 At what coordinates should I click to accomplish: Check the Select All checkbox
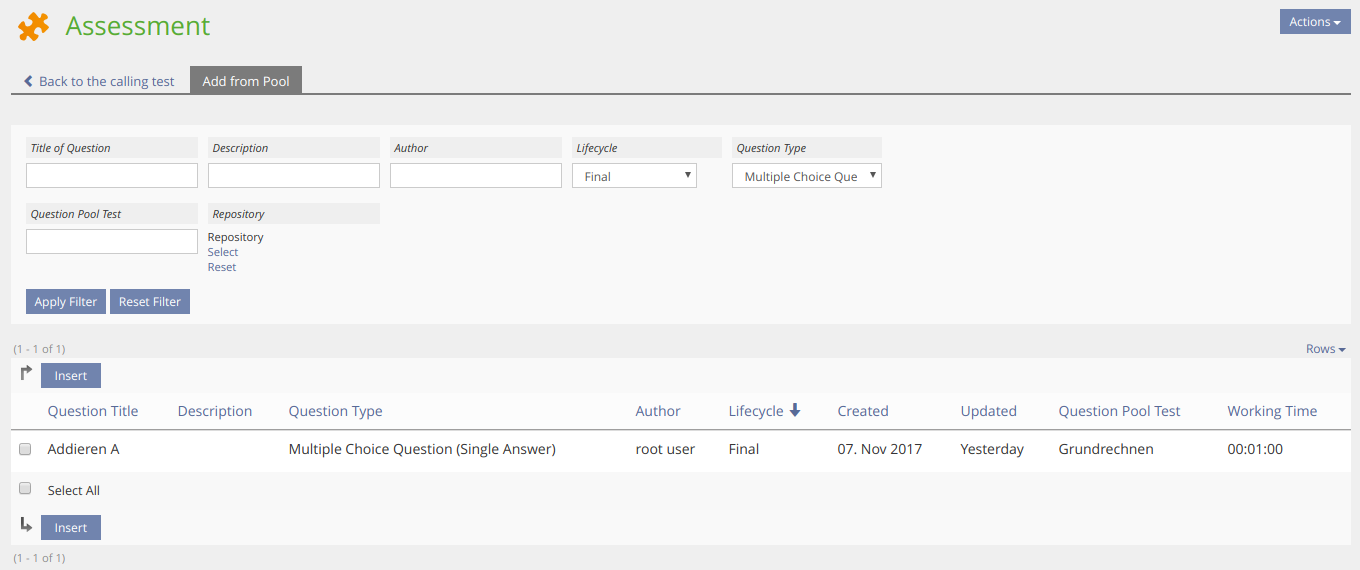(x=26, y=490)
